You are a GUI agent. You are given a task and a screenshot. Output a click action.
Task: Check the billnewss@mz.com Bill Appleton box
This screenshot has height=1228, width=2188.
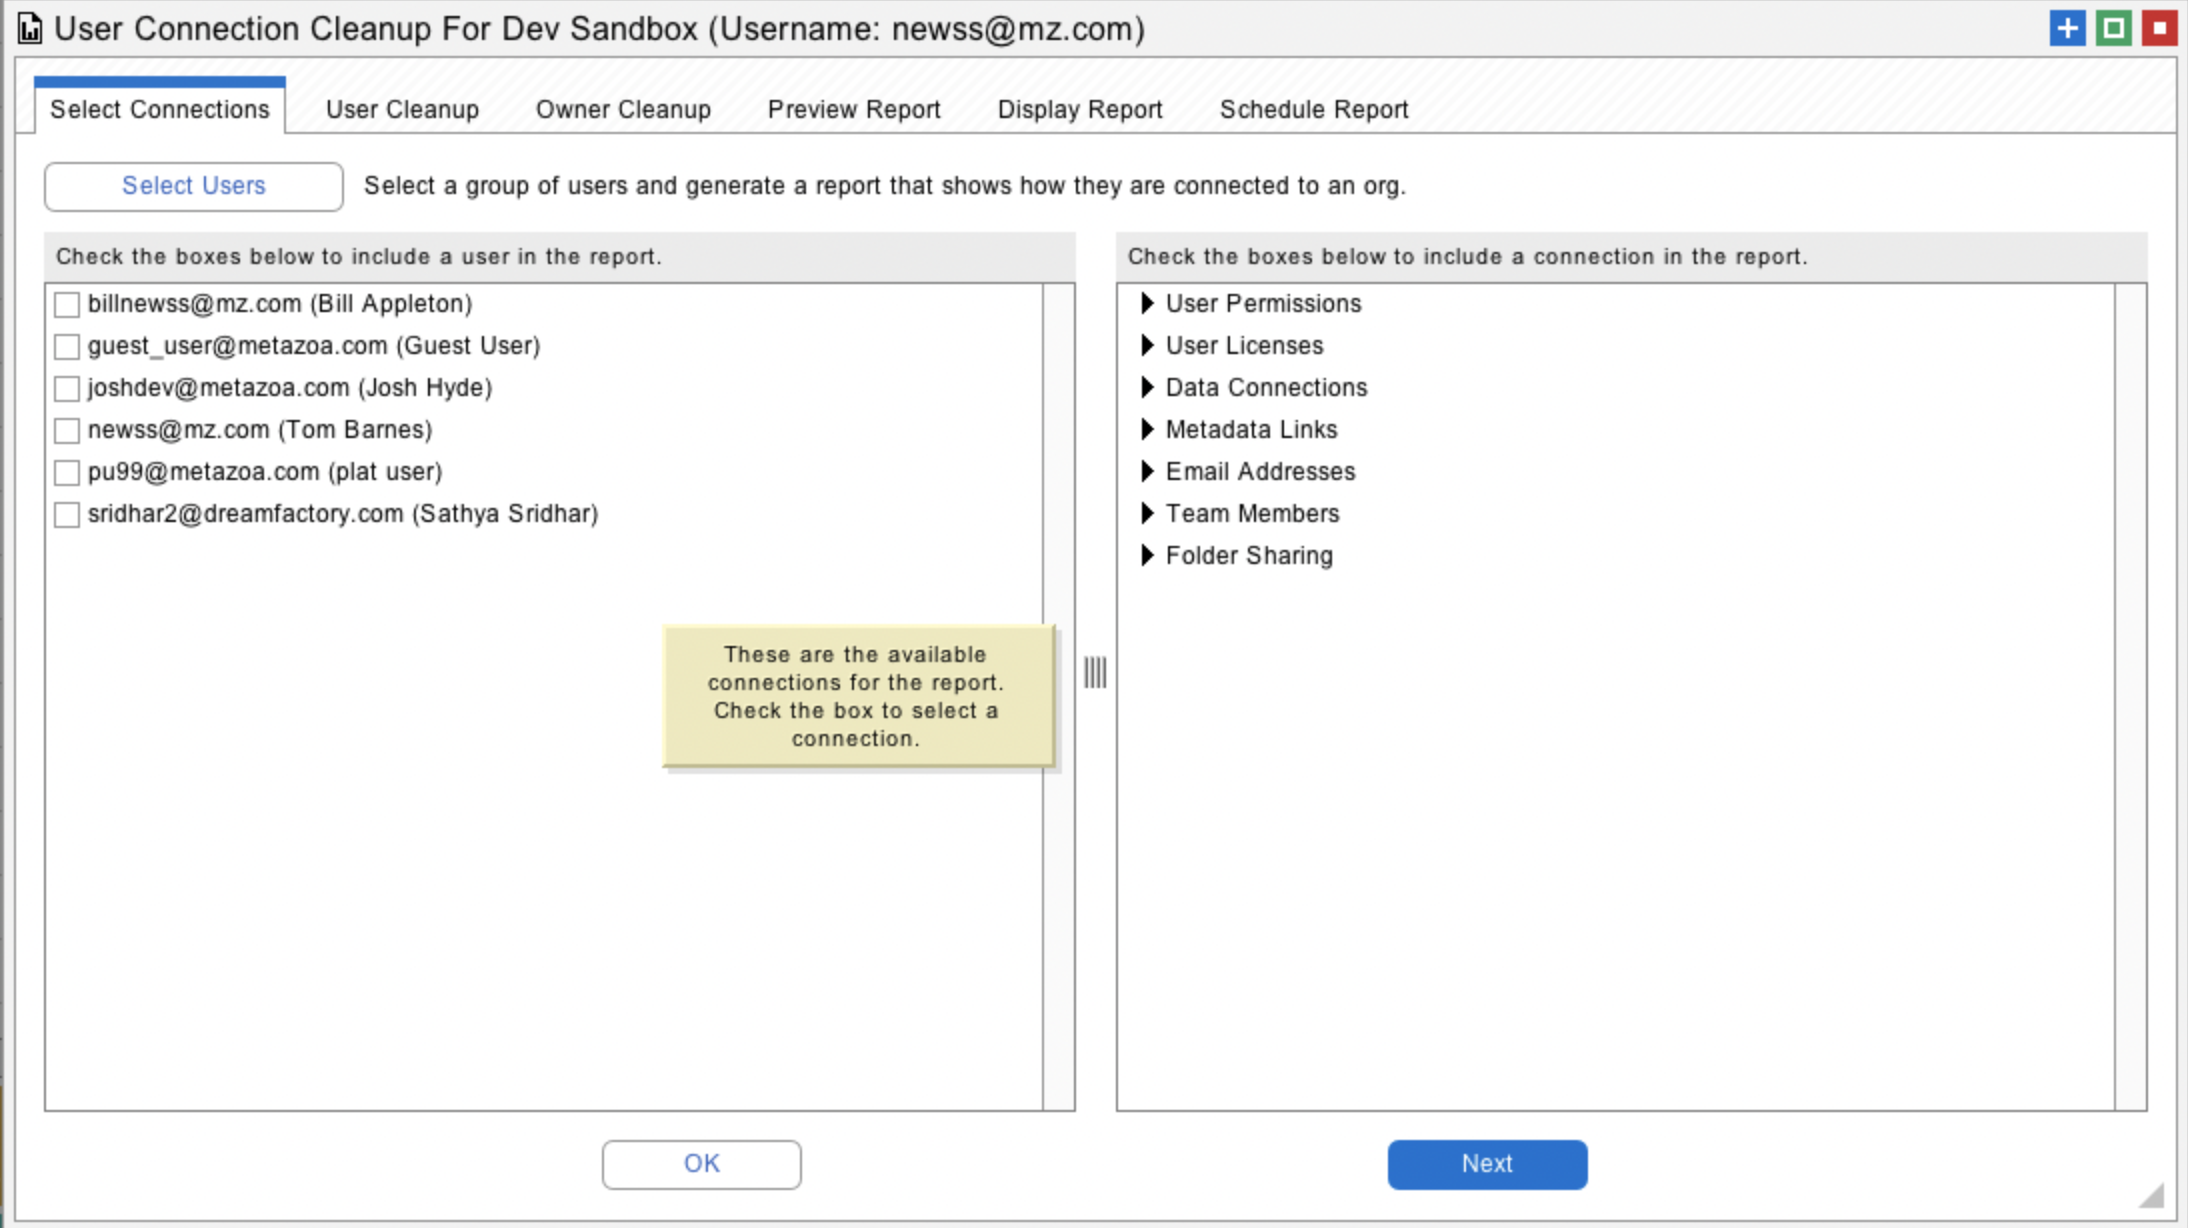click(67, 304)
